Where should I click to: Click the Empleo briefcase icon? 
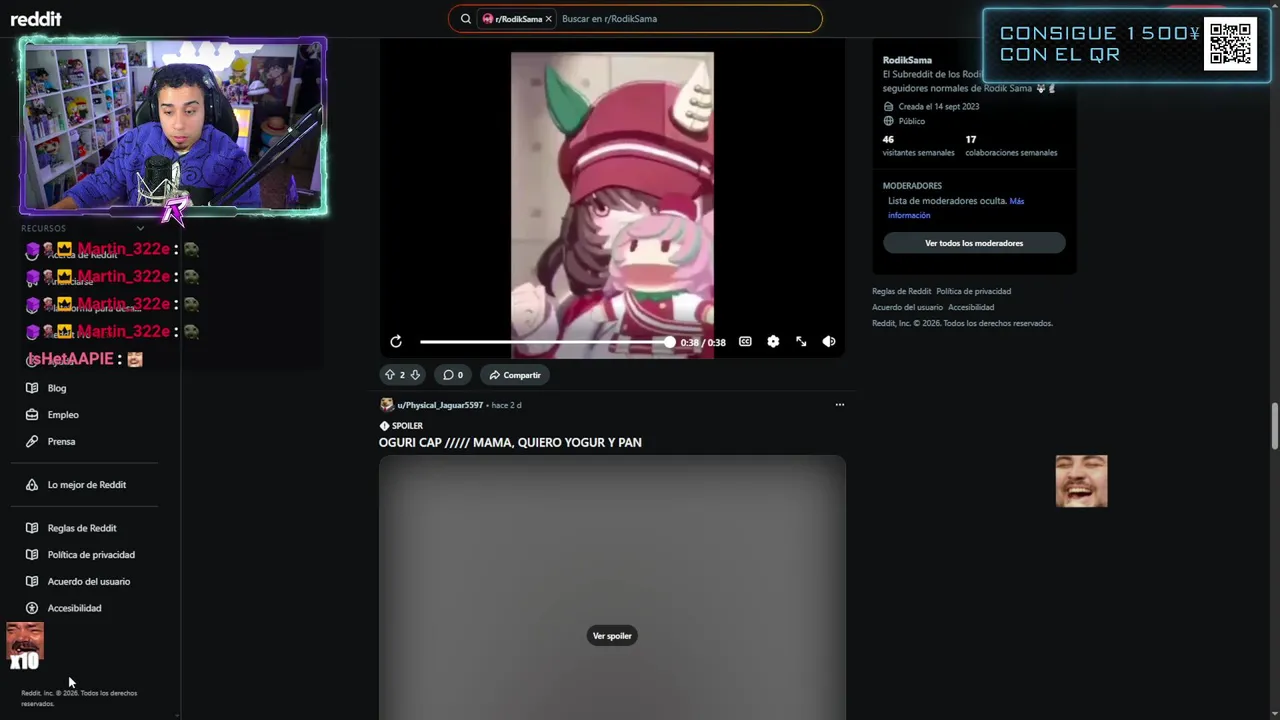32,415
